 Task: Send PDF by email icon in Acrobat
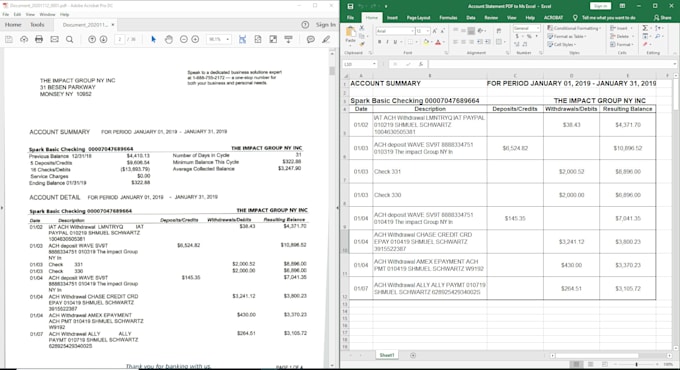point(54,39)
